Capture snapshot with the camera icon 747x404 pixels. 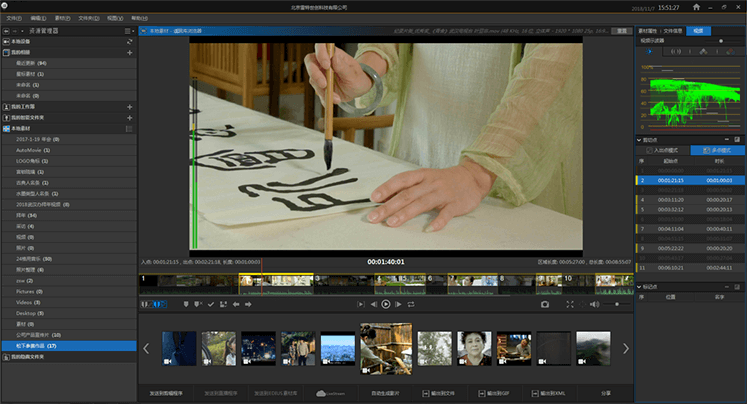[545, 304]
